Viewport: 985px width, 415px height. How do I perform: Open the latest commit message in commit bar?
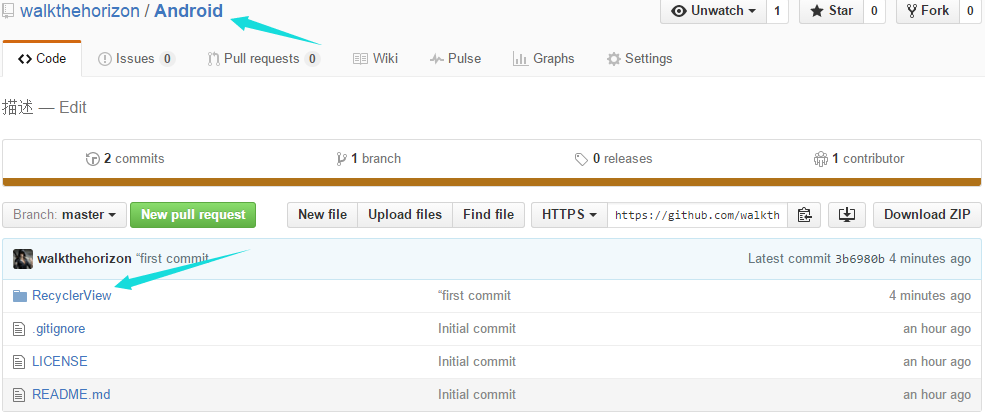click(172, 259)
